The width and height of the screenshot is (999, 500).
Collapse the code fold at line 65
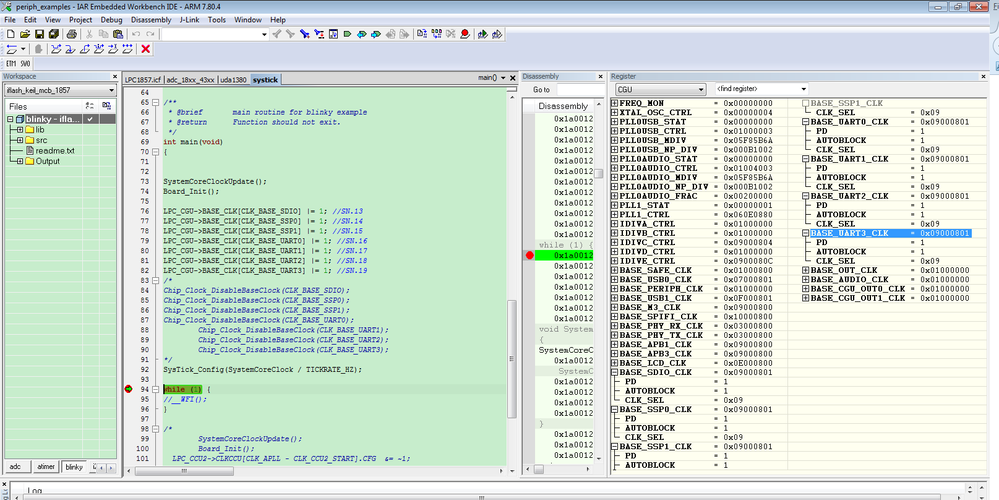pos(156,102)
